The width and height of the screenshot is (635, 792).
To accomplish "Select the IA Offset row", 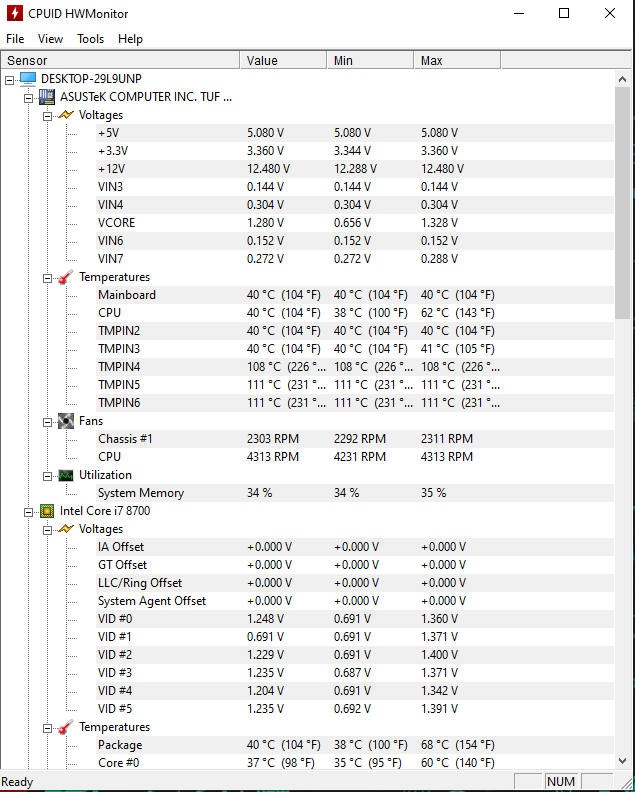I will pos(355,547).
